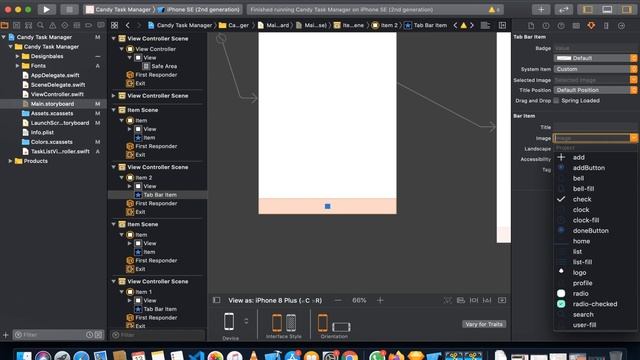This screenshot has height=360, width=640.
Task: Open AppDelegate.swift file
Action: 55,75
